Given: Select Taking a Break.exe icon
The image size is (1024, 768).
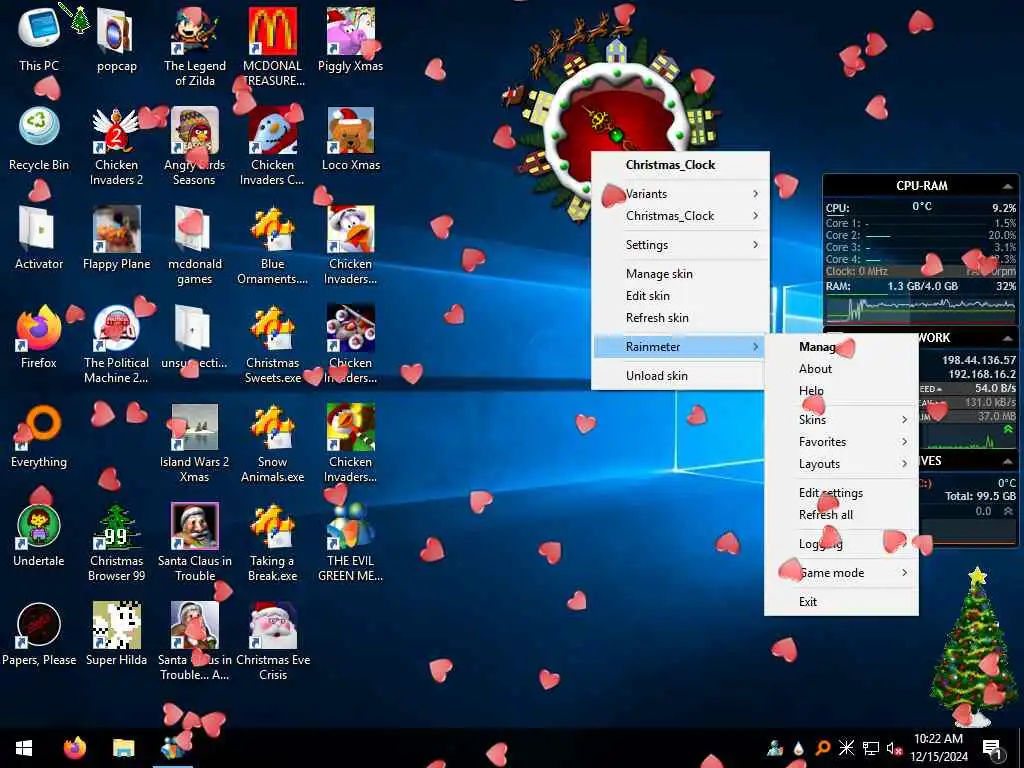Looking at the screenshot, I should 272,543.
